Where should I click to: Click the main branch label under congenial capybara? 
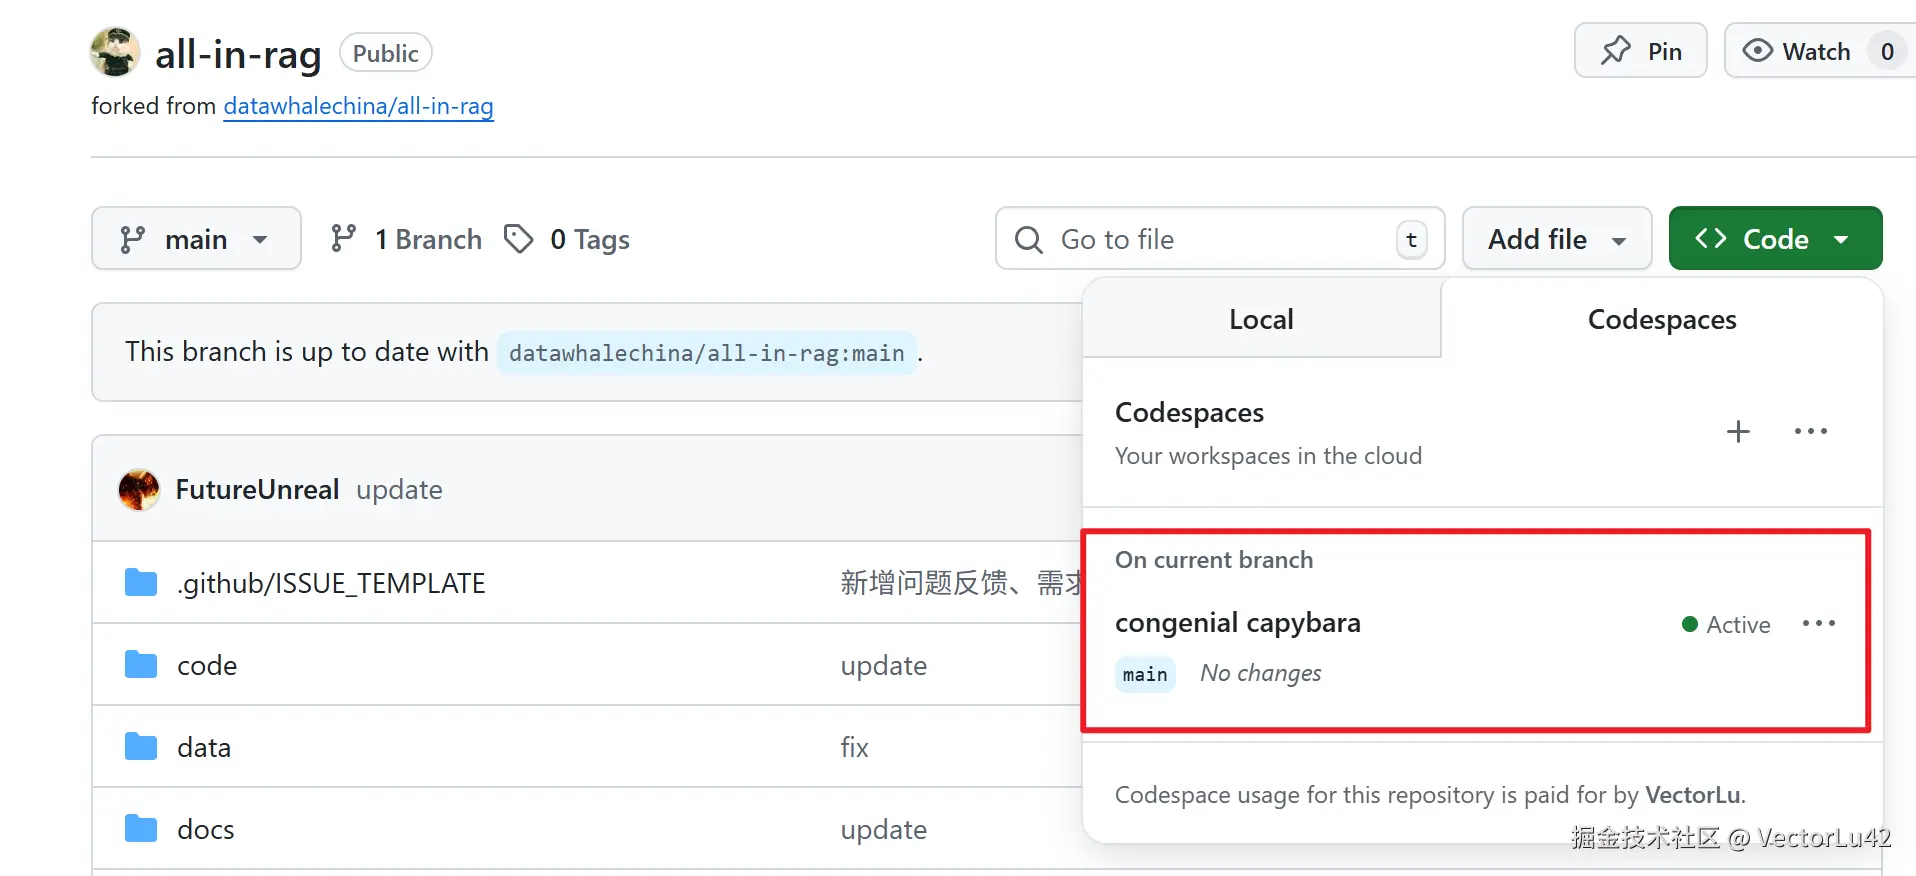click(1145, 674)
